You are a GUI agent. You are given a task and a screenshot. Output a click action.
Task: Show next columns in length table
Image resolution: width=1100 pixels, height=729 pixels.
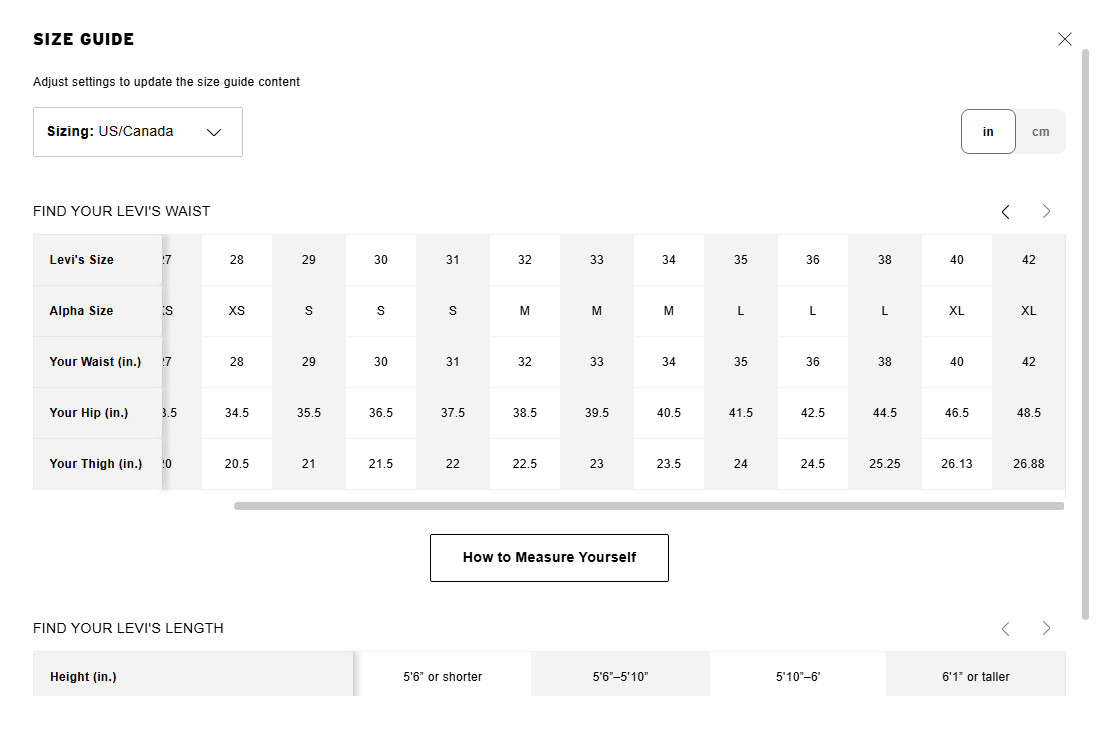click(1046, 629)
